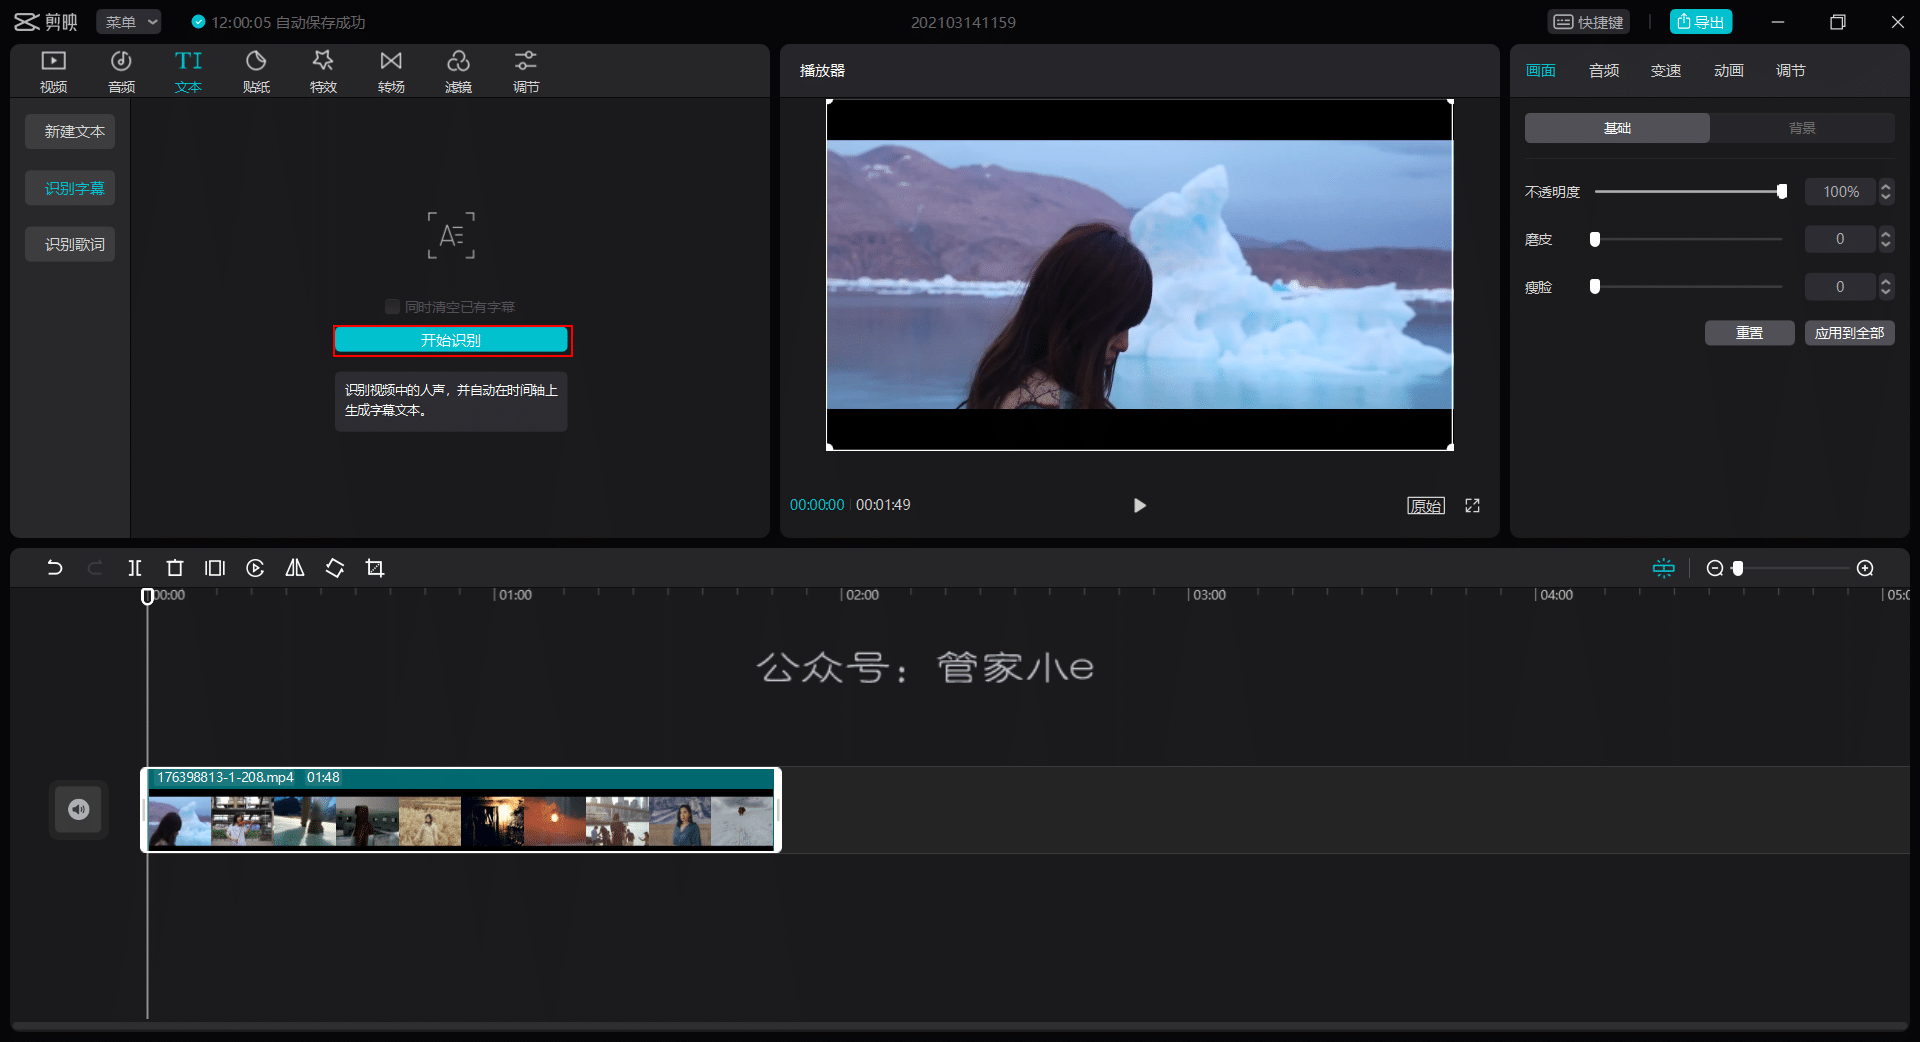The height and width of the screenshot is (1042, 1920).
Task: Click the delete trash icon
Action: pos(175,568)
